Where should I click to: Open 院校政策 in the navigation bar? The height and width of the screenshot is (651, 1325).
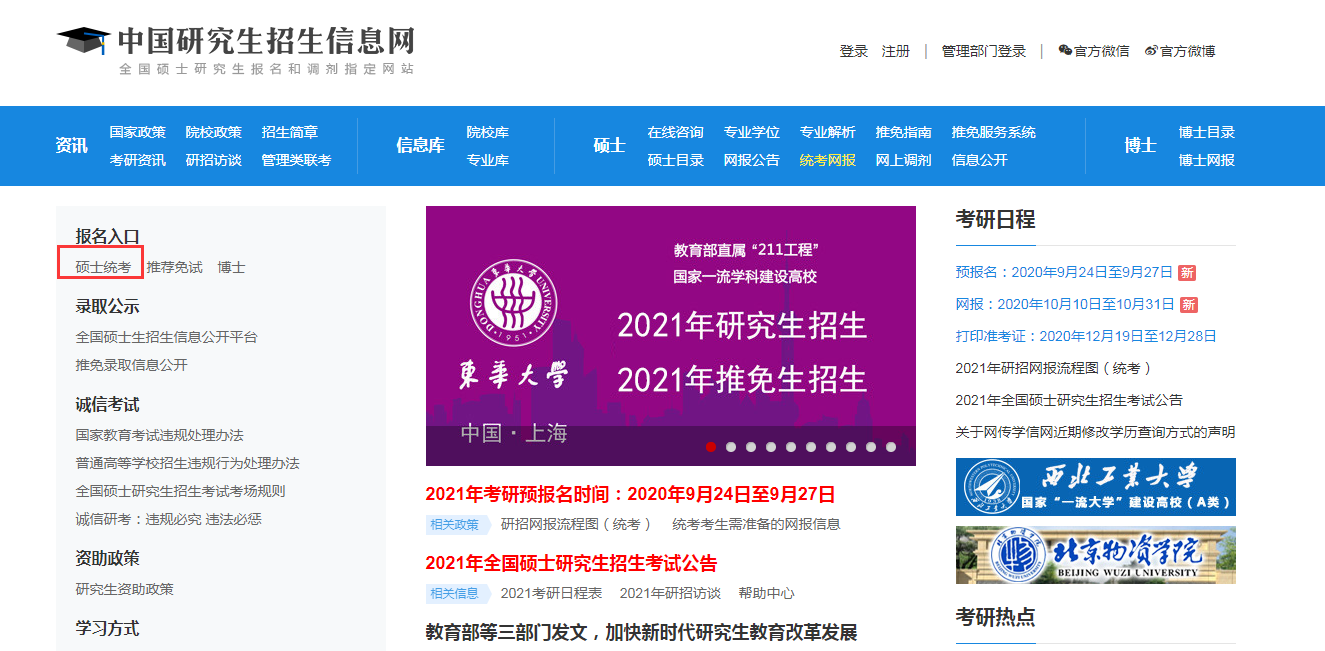point(214,132)
